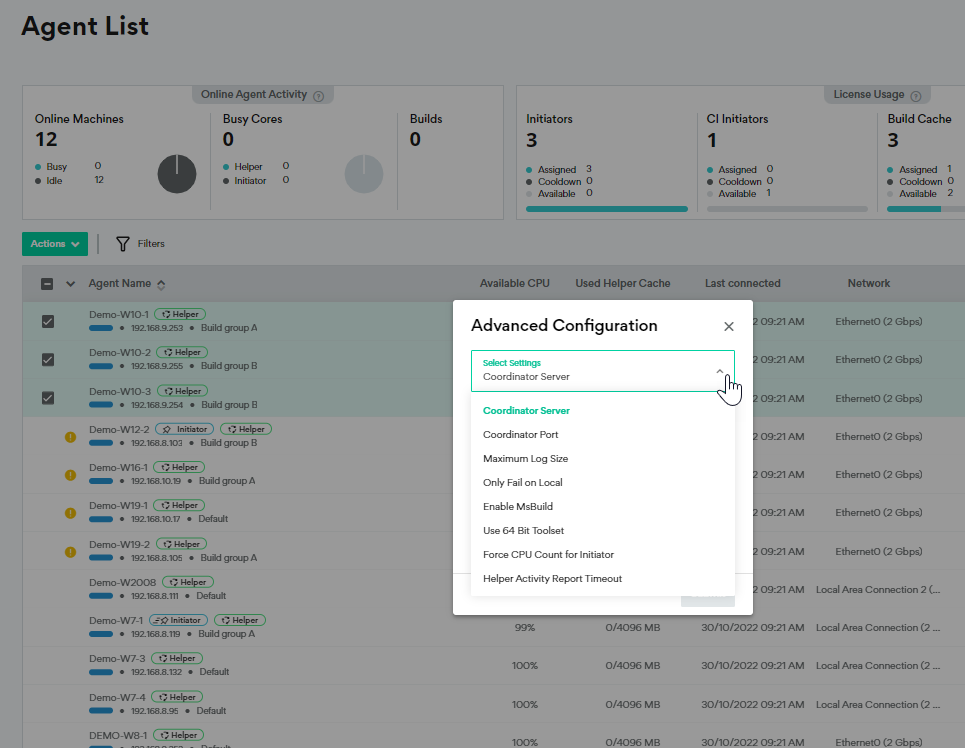The height and width of the screenshot is (748, 965).
Task: Toggle the select-all checkbox in table header
Action: 47,284
